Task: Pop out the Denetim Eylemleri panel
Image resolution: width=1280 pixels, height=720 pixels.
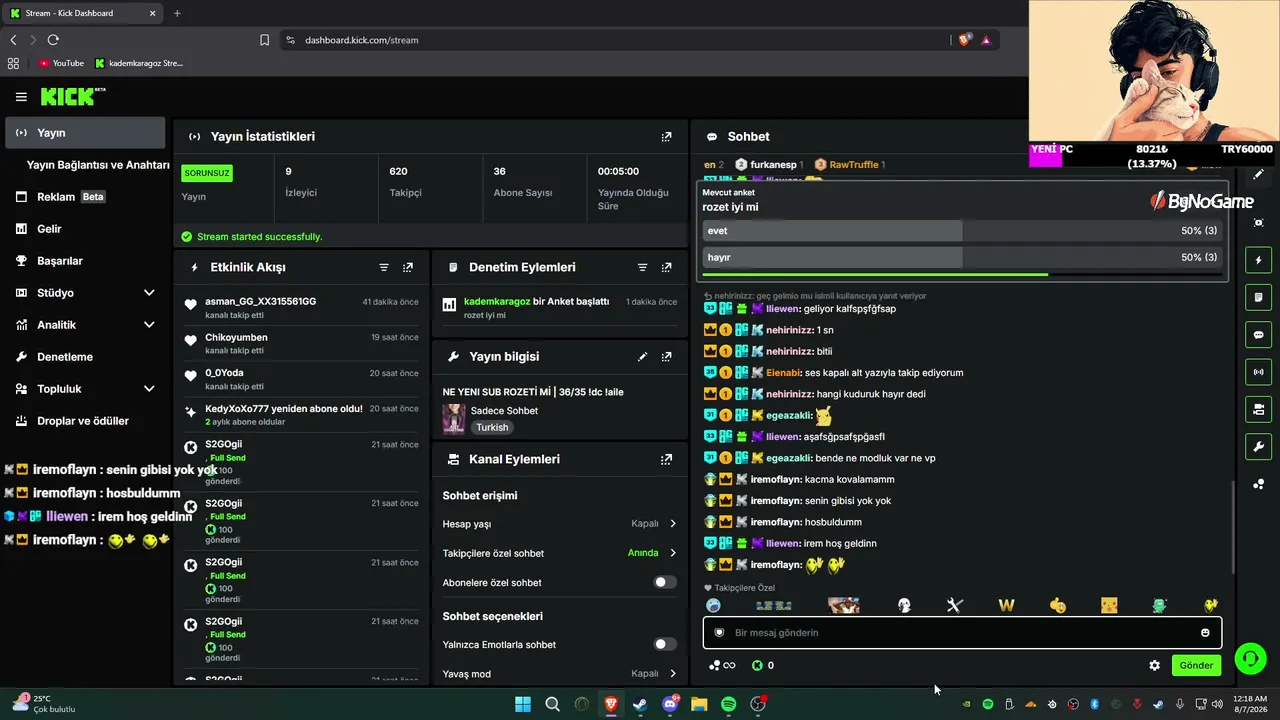Action: coord(667,267)
